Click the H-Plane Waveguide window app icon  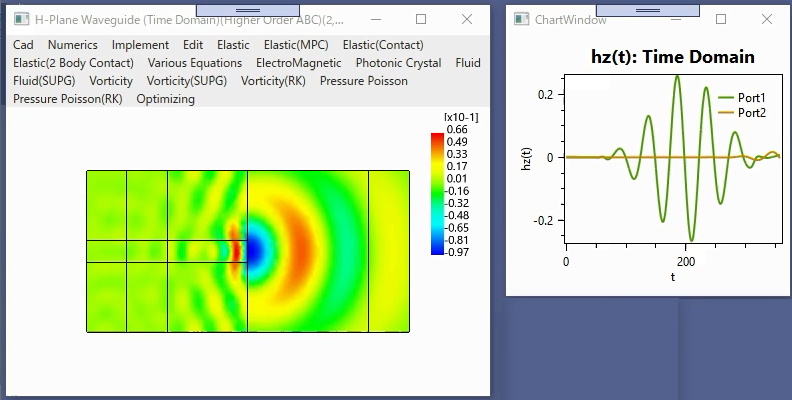click(x=21, y=19)
